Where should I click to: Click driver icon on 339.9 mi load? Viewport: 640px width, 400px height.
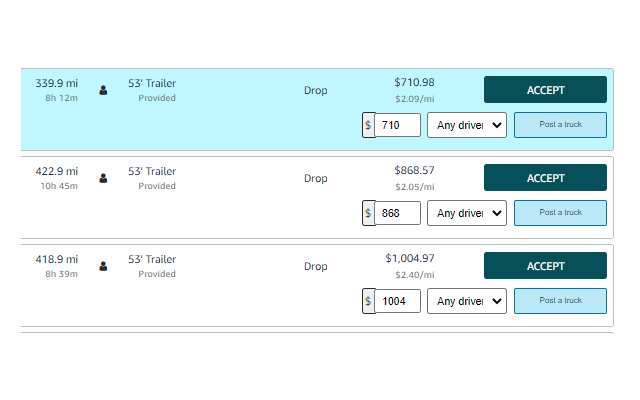pyautogui.click(x=103, y=90)
